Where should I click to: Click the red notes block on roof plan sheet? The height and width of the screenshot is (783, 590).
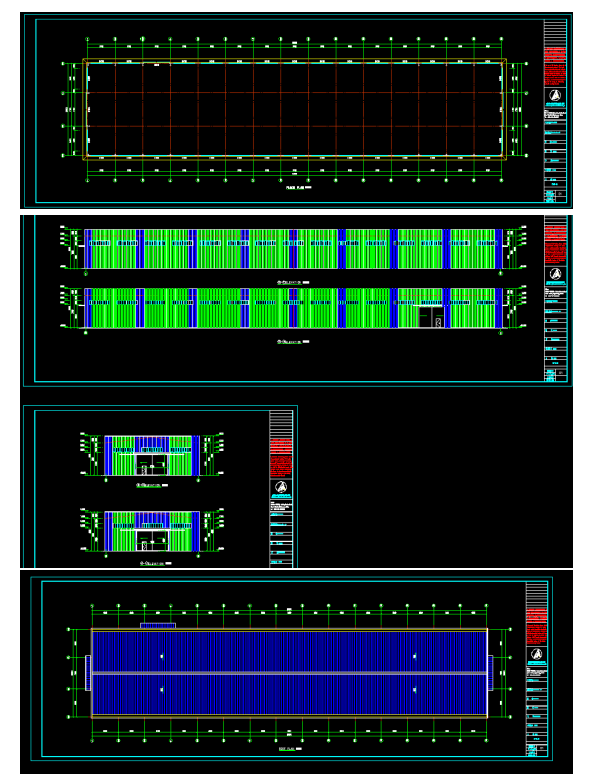click(537, 626)
